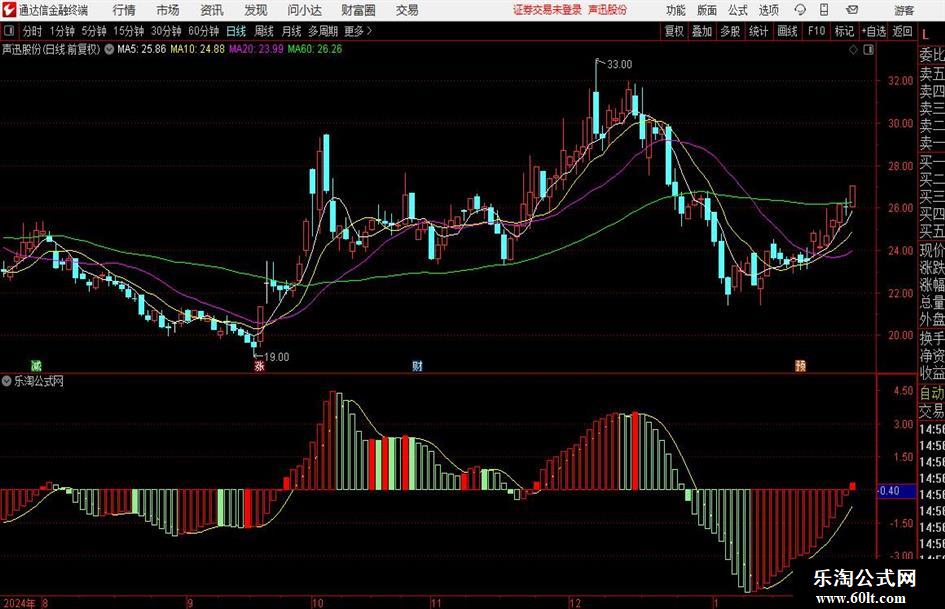Click the 声迅股份(日线 前复权) chart title

pyautogui.click(x=51, y=49)
